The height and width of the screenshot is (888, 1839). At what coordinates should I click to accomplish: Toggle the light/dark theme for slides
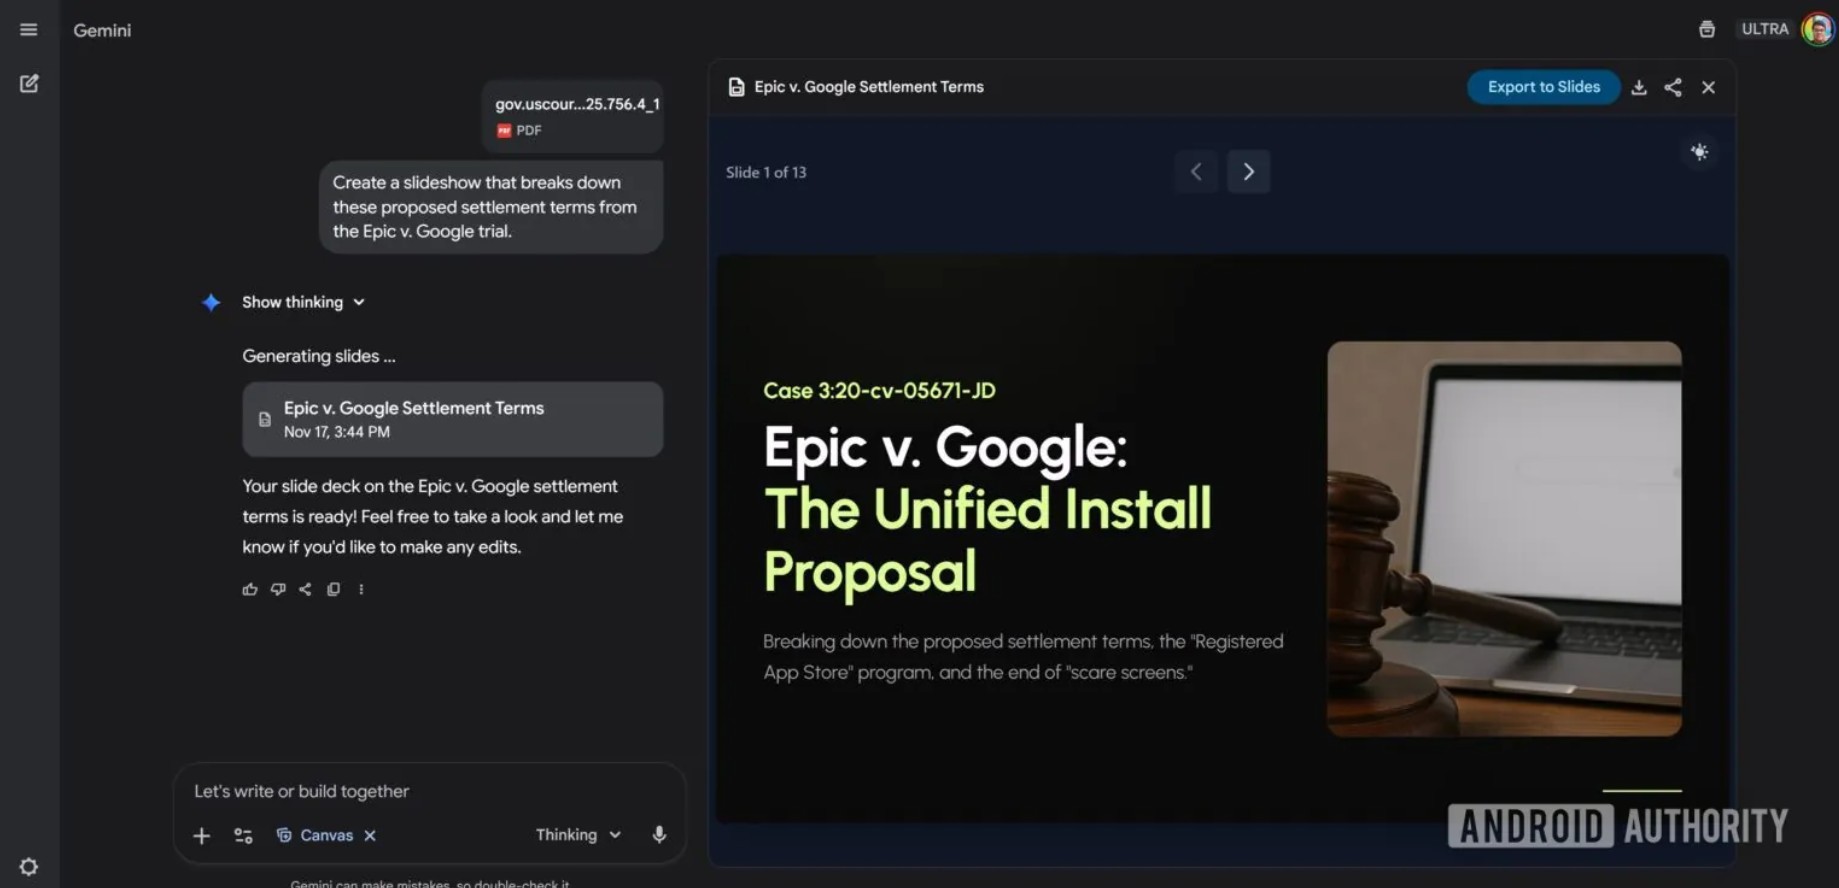coord(1699,152)
